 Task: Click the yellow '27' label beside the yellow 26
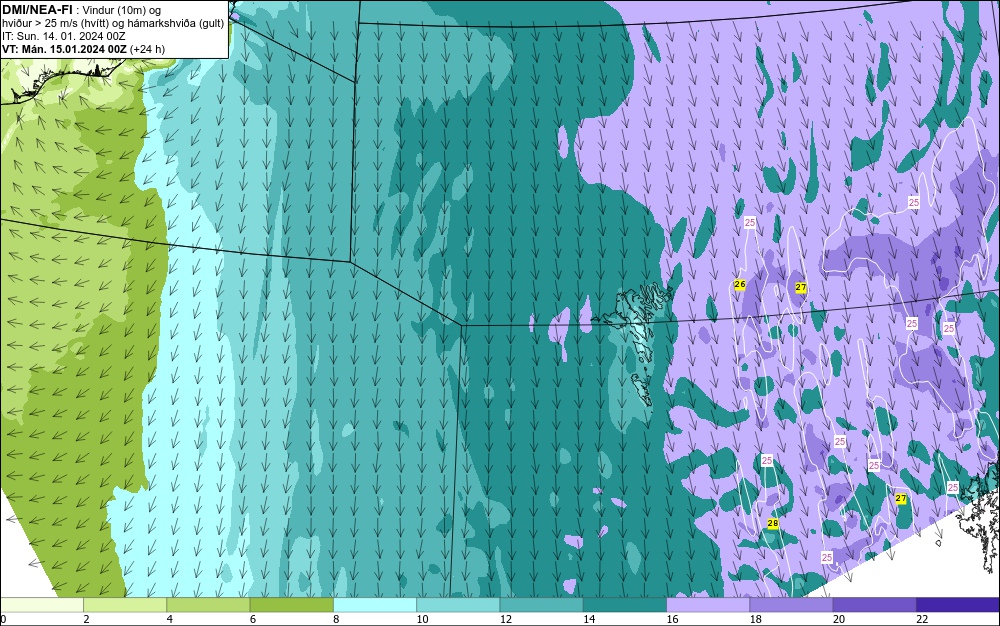800,288
